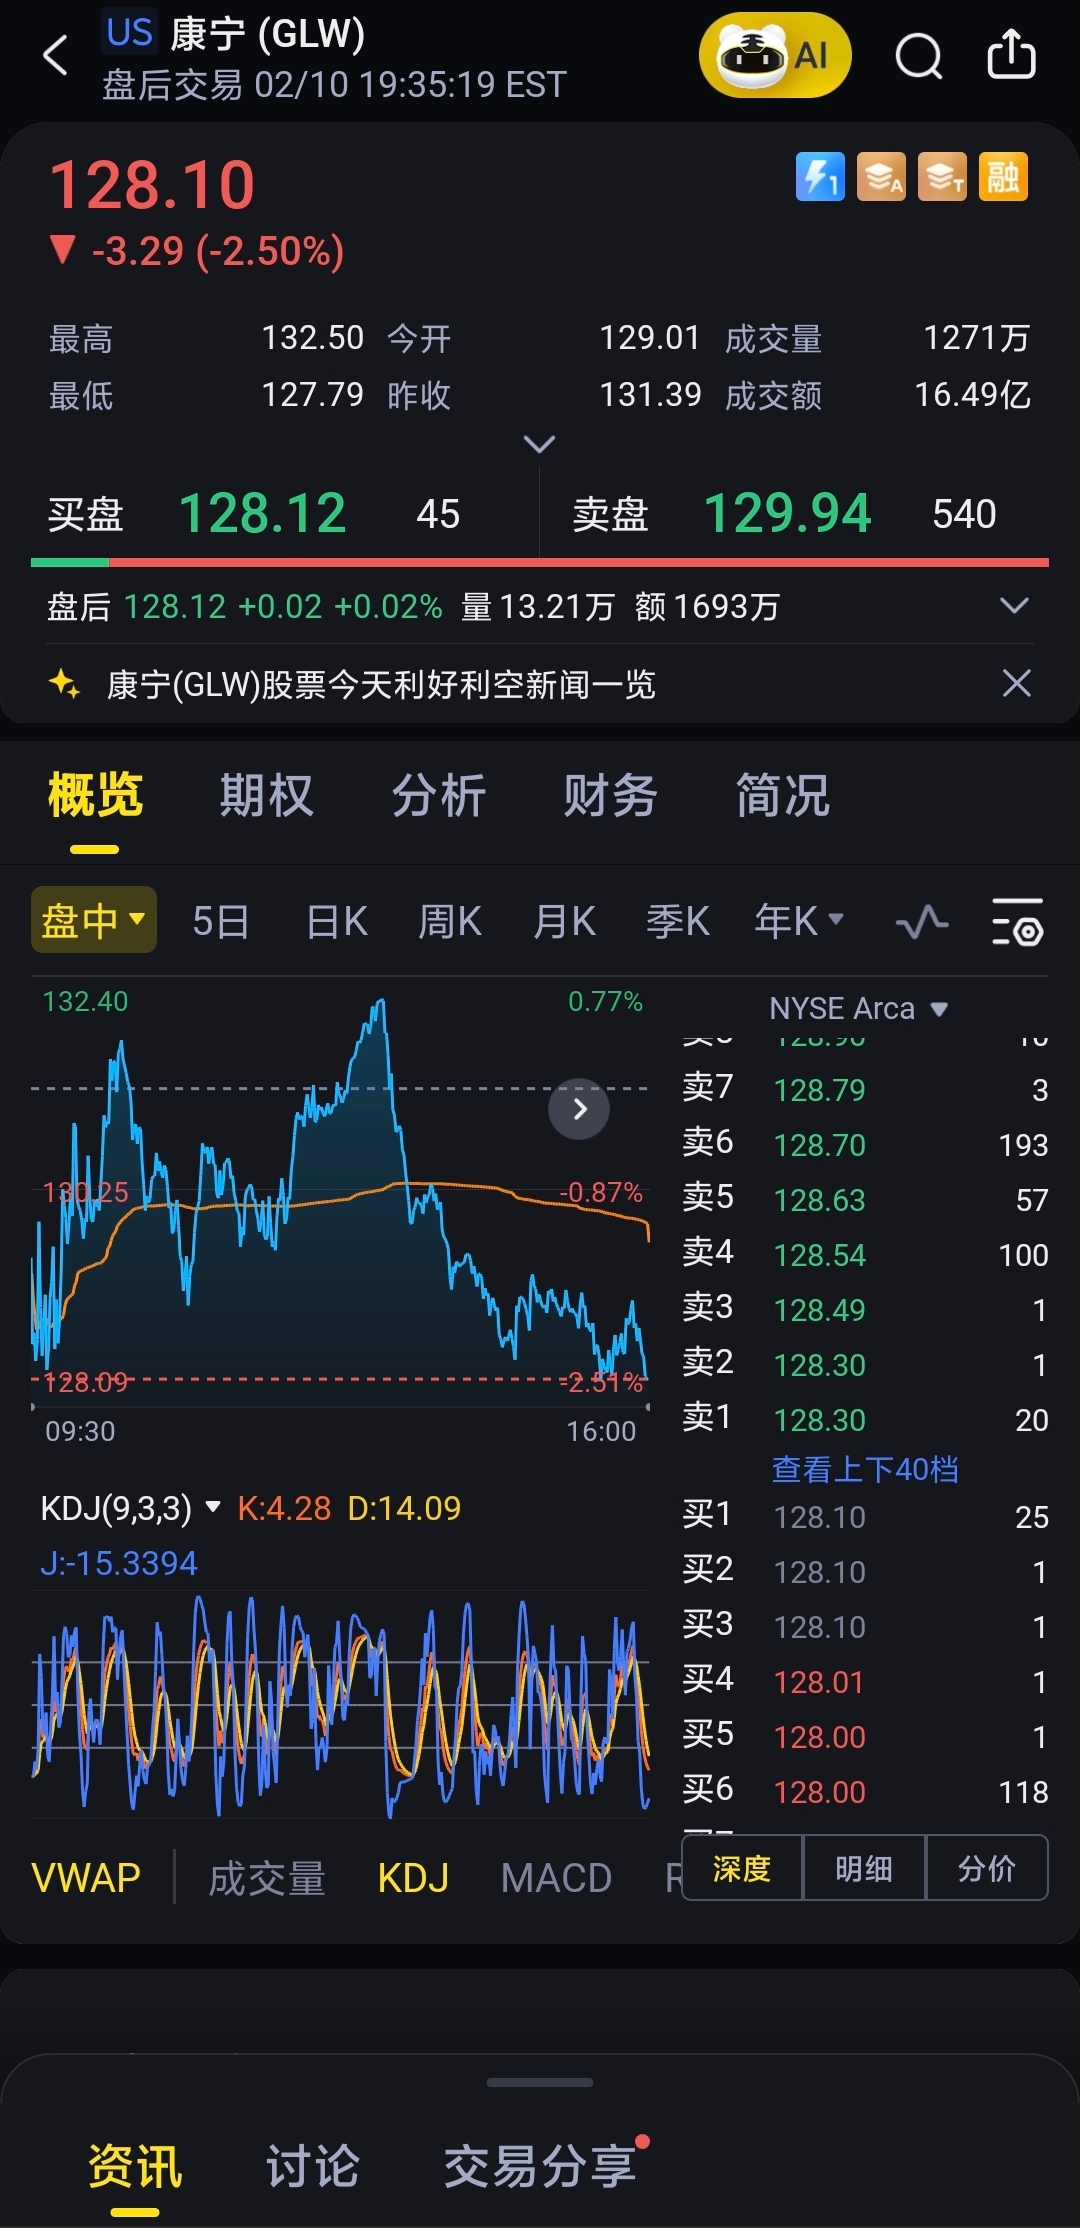Switch to the 期权 tab
The image size is (1080, 2228).
[x=267, y=797]
